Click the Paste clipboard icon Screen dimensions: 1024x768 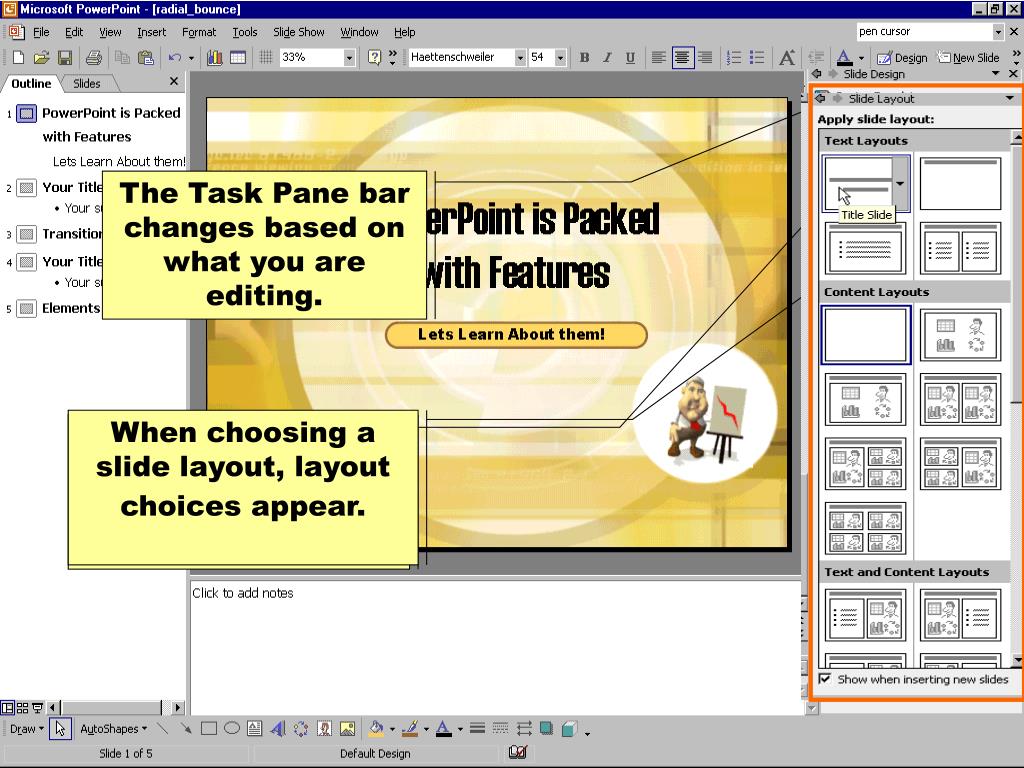(x=146, y=57)
